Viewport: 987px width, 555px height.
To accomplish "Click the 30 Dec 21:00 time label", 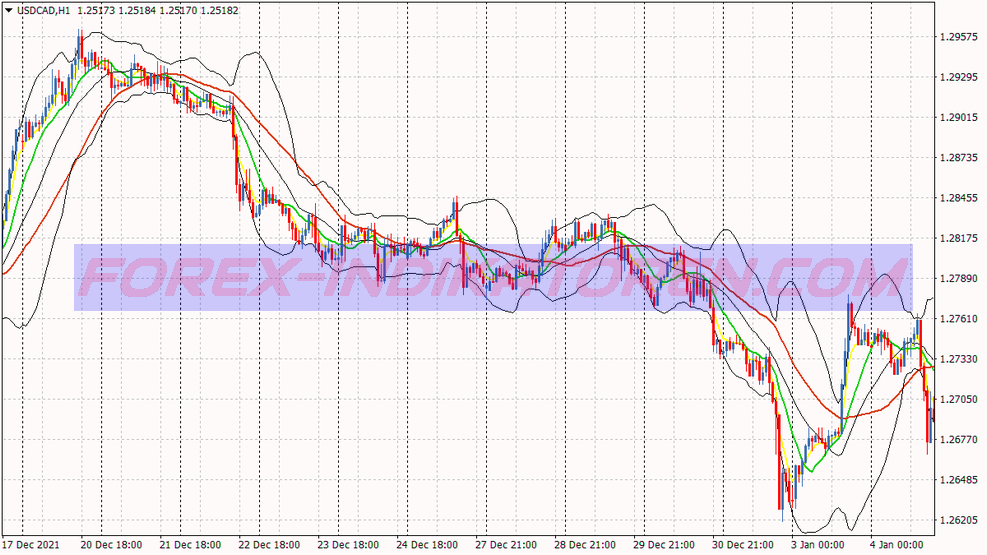I will click(743, 544).
